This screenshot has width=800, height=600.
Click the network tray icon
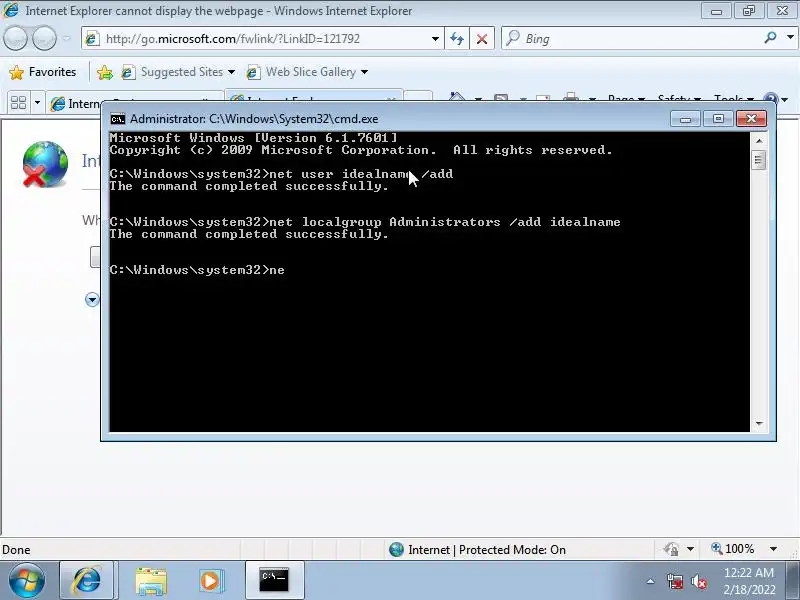point(675,581)
